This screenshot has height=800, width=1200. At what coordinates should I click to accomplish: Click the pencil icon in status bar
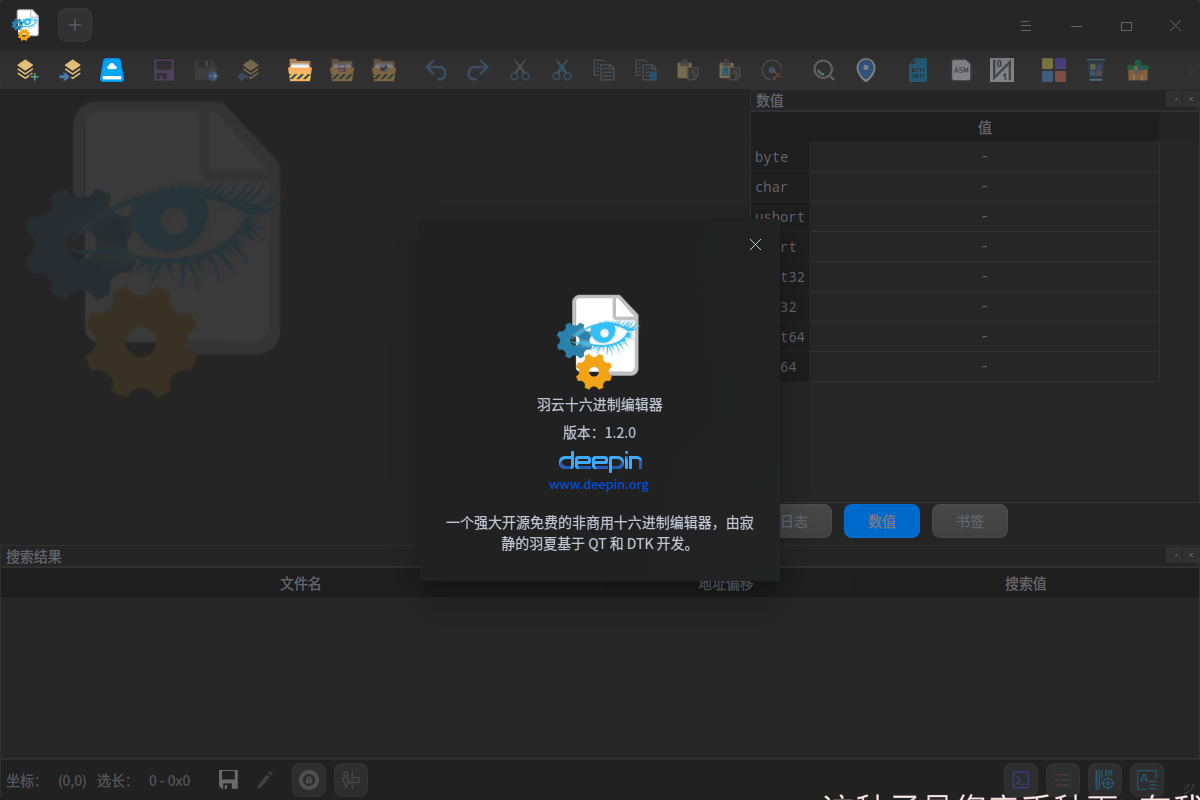[x=264, y=780]
